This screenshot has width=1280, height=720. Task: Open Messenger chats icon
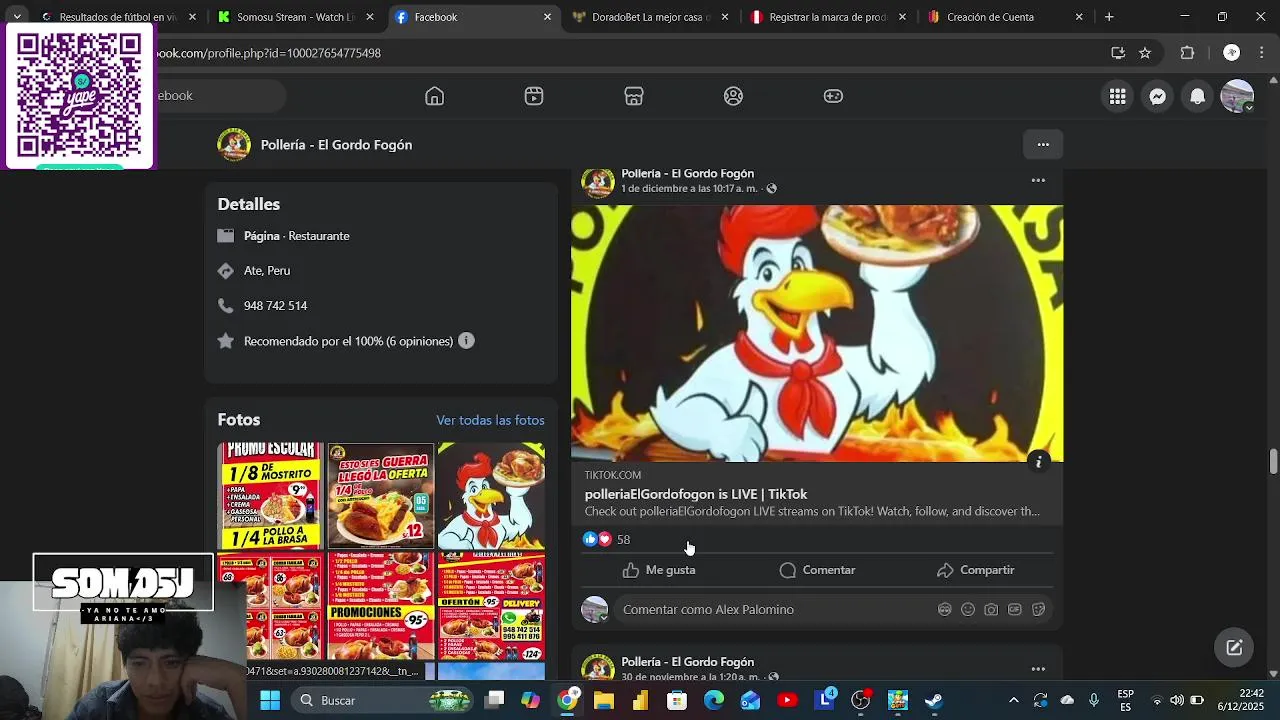(1157, 96)
